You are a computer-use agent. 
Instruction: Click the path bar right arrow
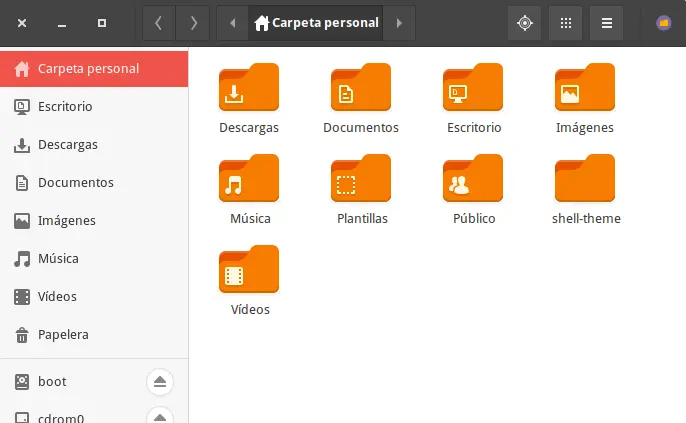pyautogui.click(x=399, y=23)
